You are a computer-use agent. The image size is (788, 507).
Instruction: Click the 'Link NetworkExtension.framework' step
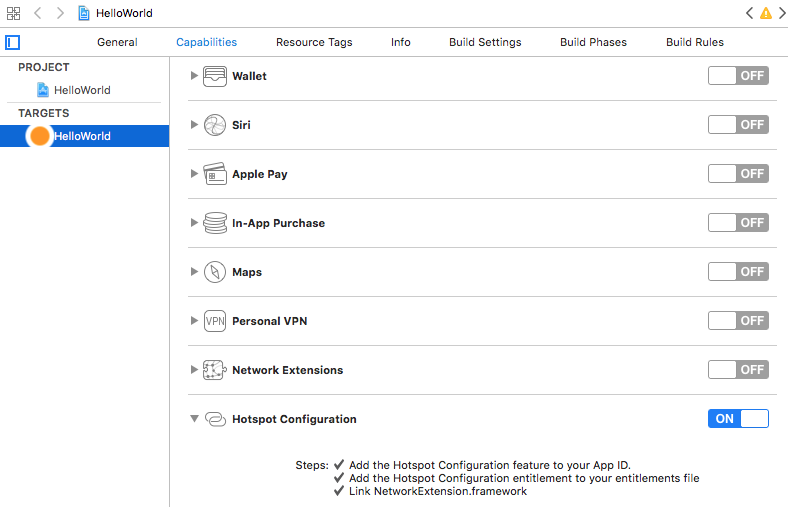438,491
